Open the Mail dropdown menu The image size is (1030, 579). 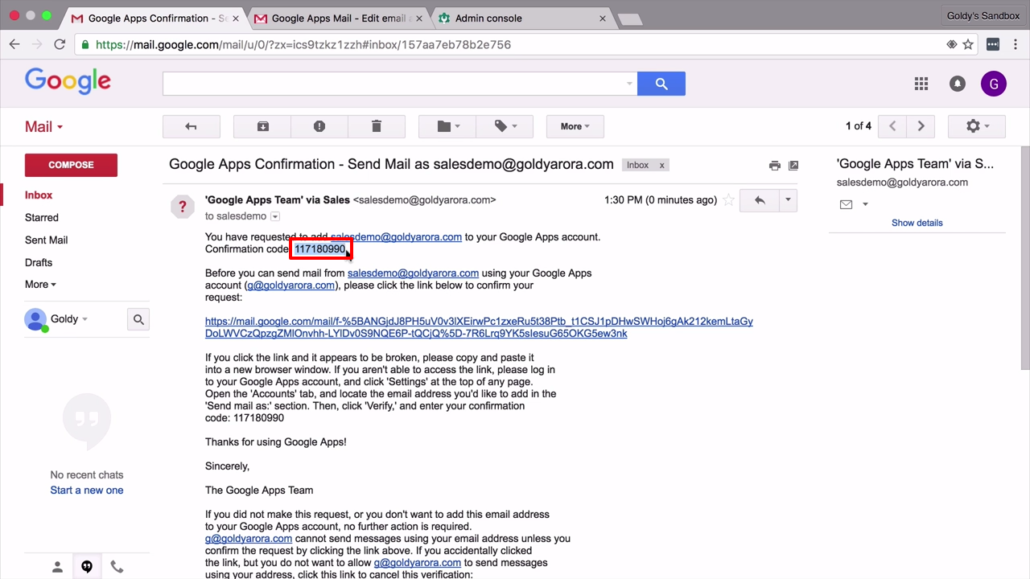click(44, 126)
